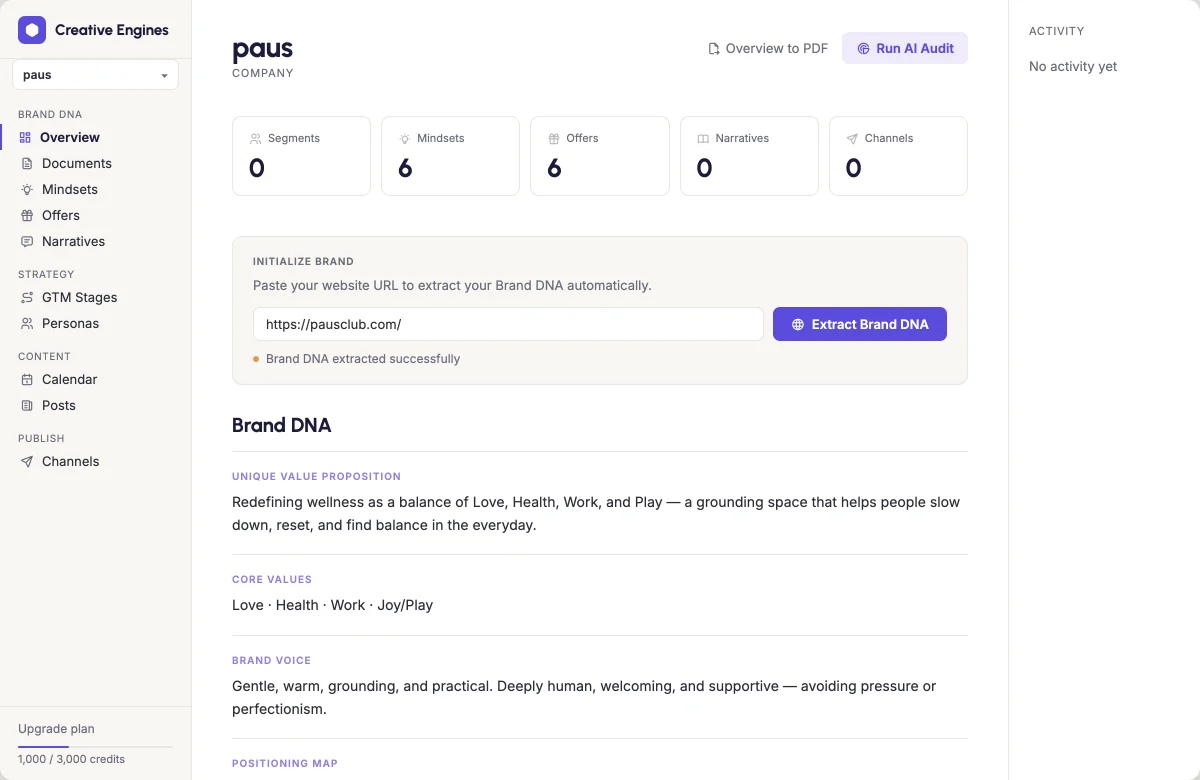Focus the website URL input field
This screenshot has height=780, width=1200.
pyautogui.click(x=508, y=324)
